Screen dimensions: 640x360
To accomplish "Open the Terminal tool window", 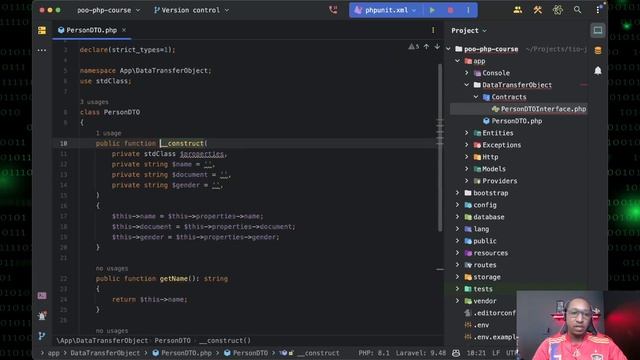I will (42, 296).
